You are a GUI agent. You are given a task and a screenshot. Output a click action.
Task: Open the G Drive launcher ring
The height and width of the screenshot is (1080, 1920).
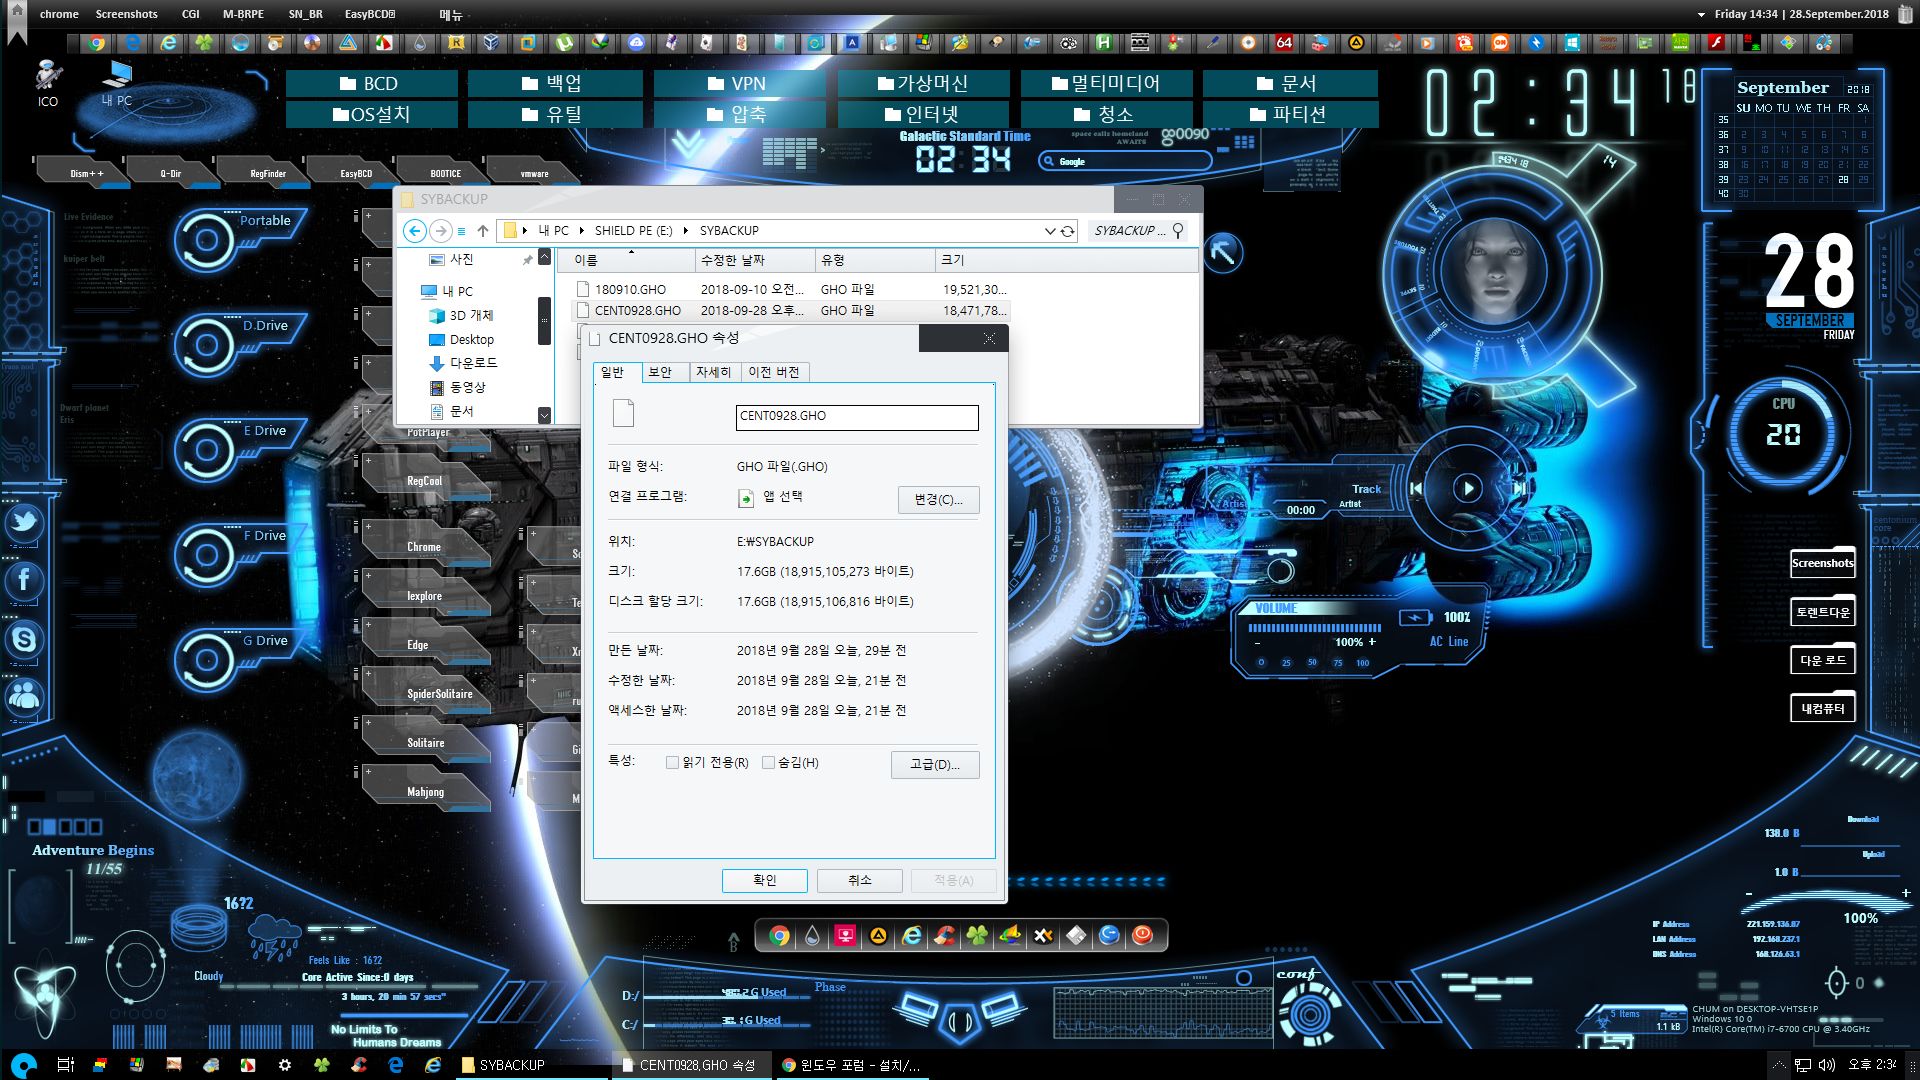206,660
